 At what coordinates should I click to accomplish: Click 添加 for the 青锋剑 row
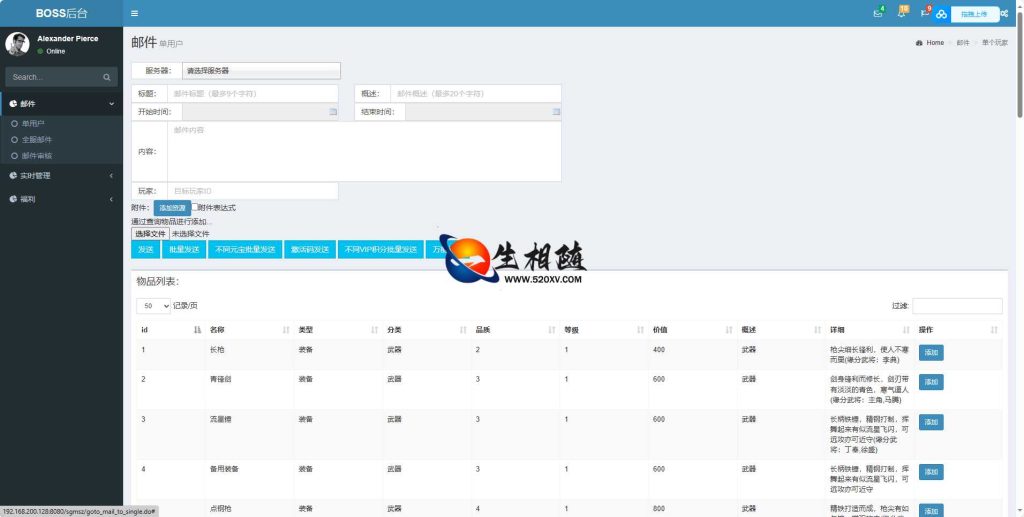coord(930,382)
